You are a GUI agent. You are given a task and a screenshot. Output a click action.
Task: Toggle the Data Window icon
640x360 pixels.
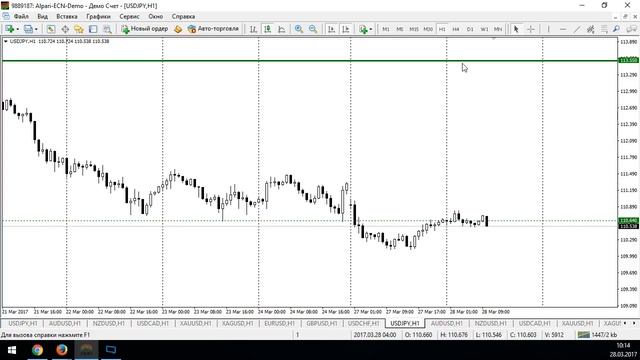(65, 29)
